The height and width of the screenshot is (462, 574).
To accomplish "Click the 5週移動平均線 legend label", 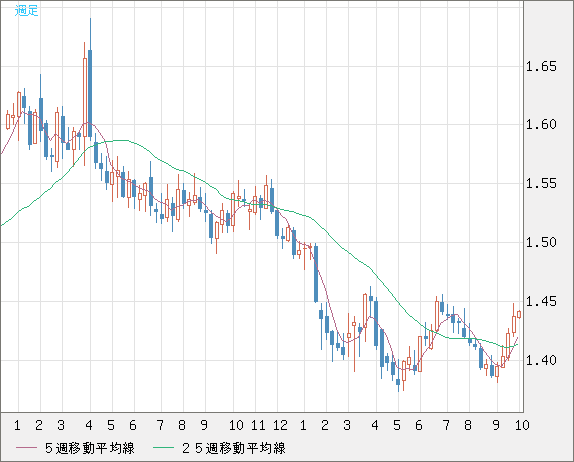I will pyautogui.click(x=90, y=448).
